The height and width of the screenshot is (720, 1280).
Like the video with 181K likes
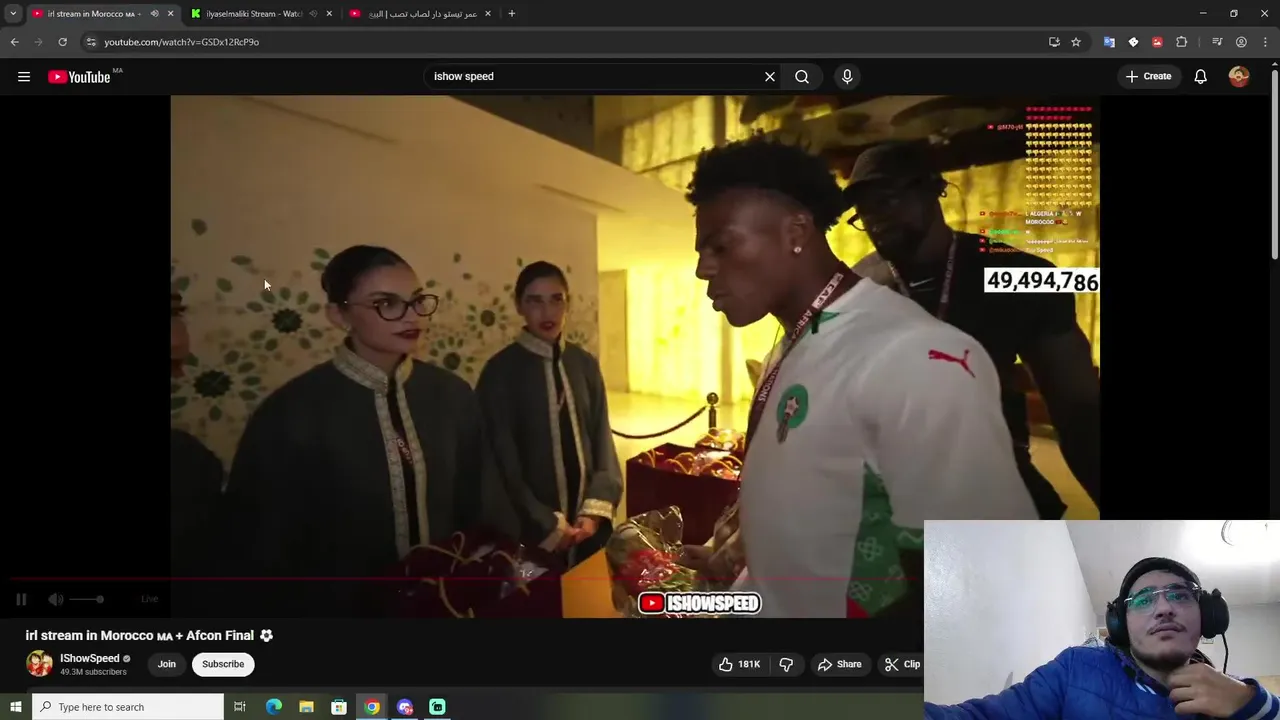739,664
